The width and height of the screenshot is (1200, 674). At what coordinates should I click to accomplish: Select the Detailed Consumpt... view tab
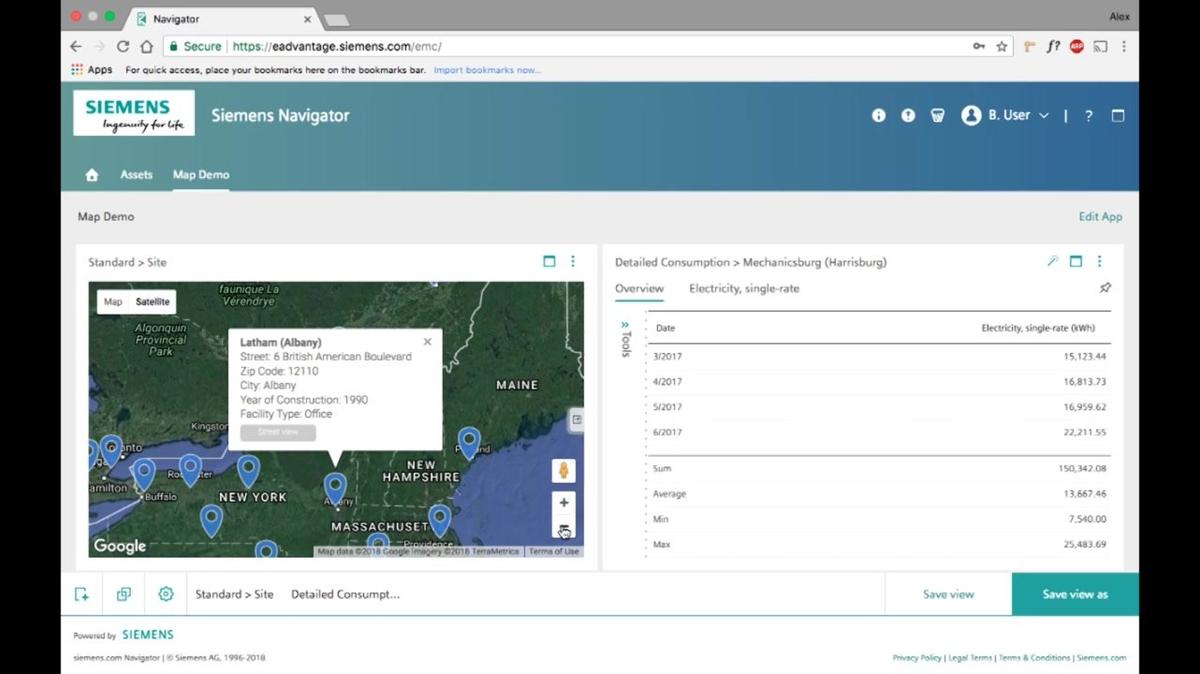click(345, 594)
